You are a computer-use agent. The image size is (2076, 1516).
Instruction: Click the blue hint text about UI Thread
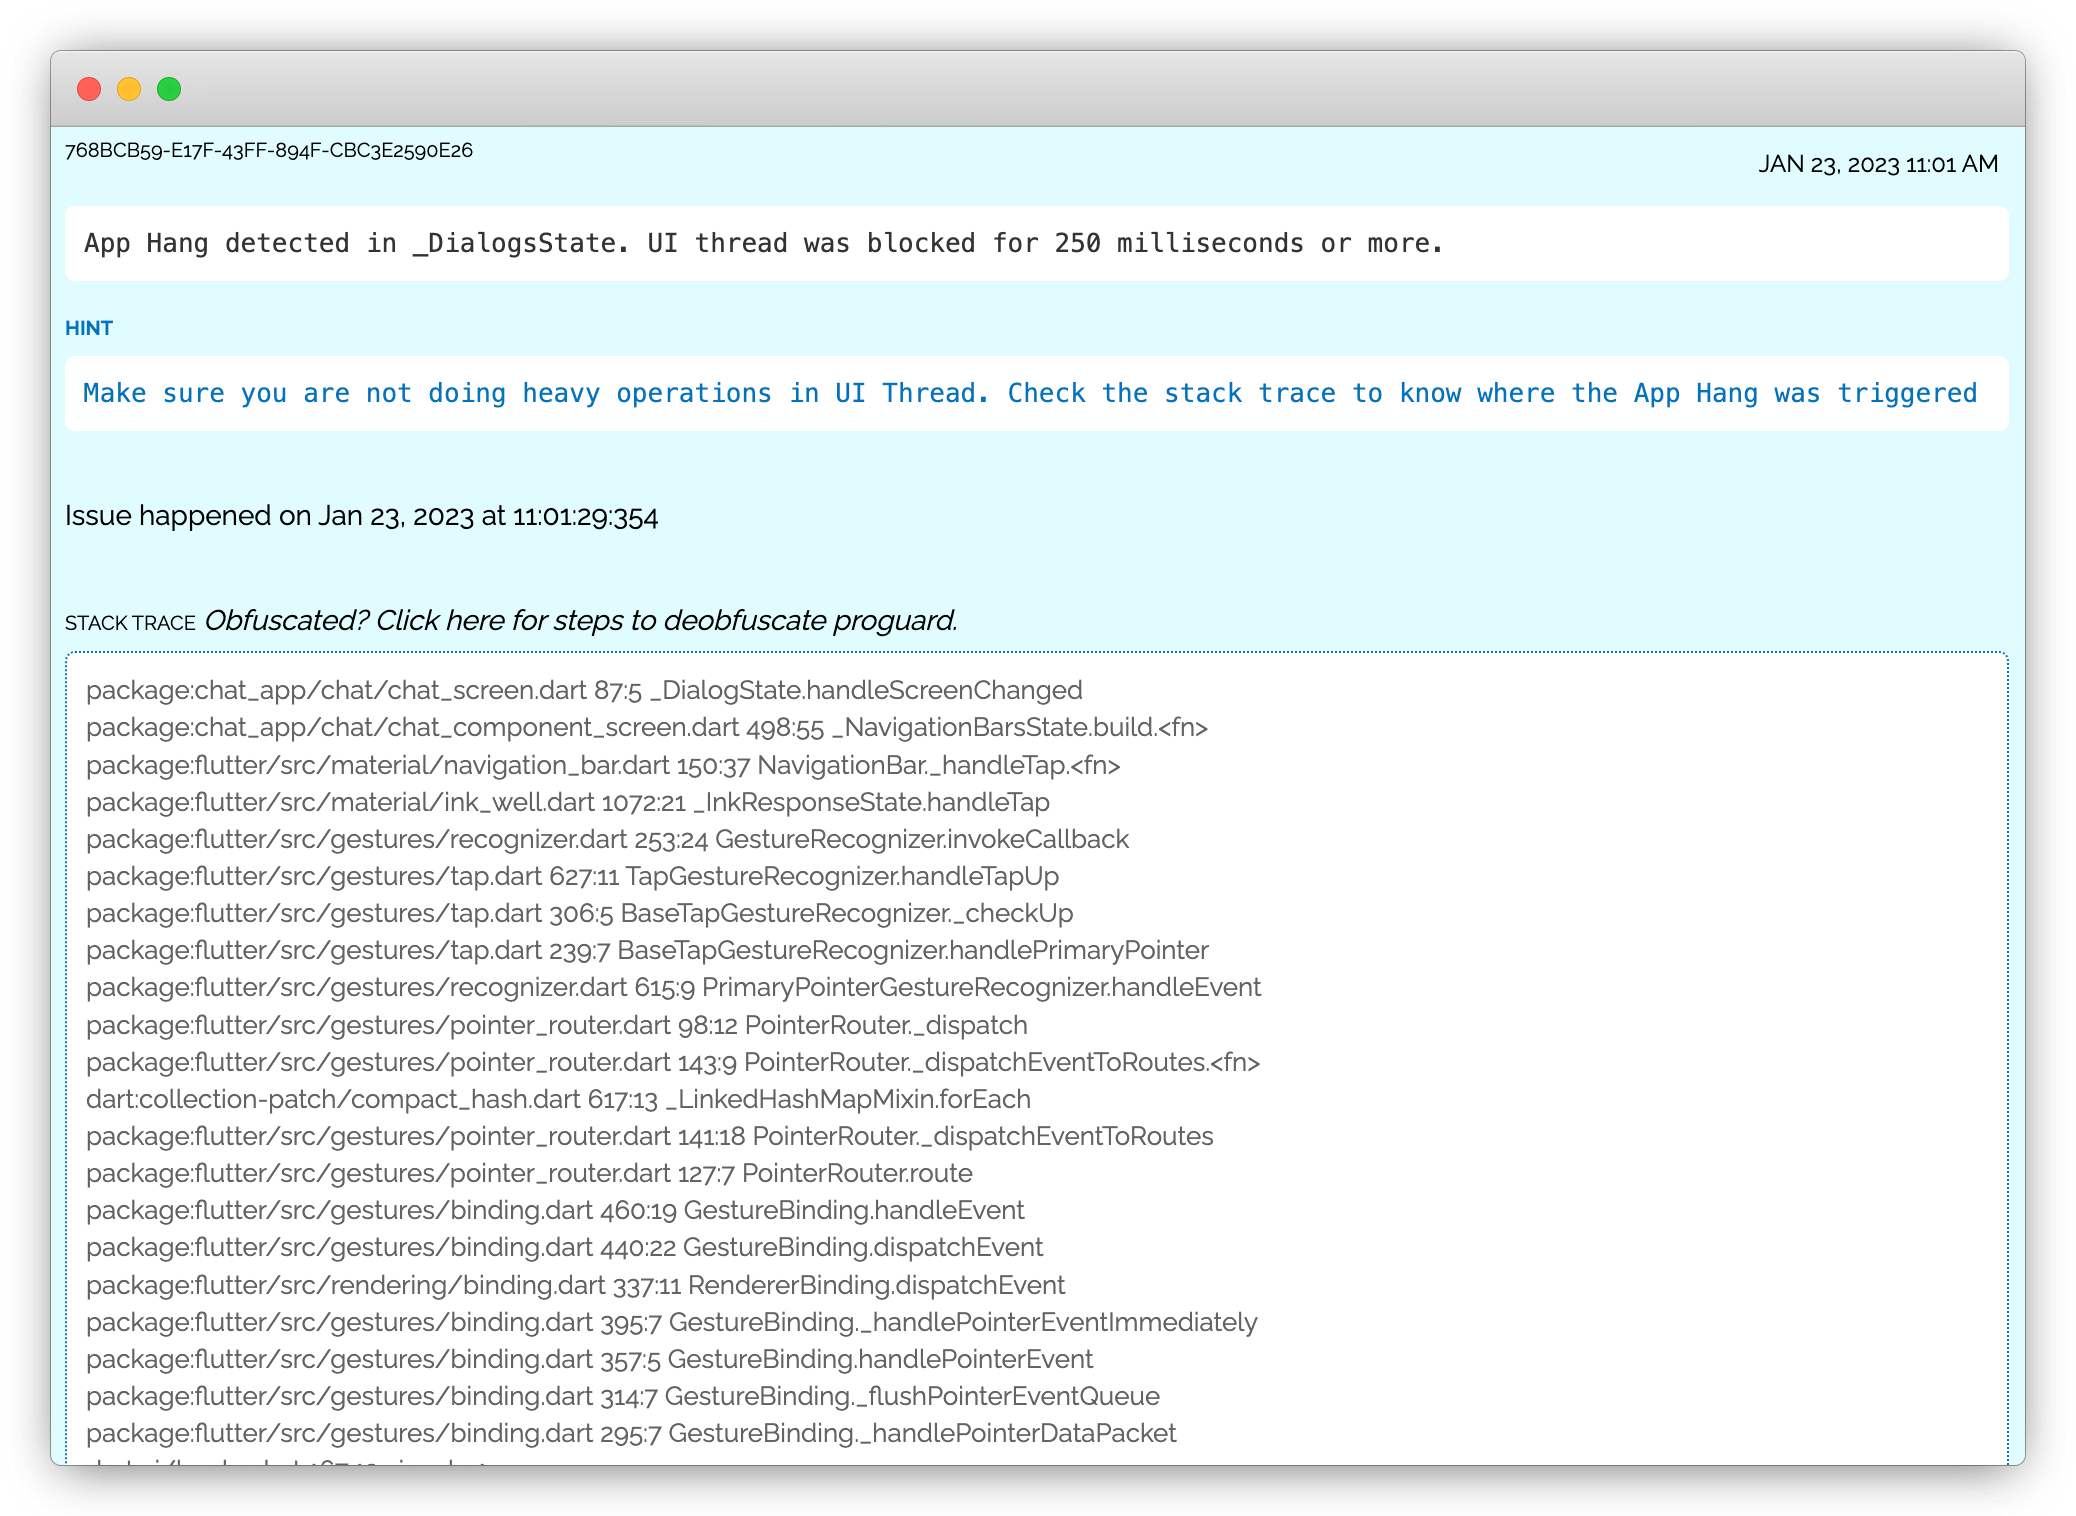coord(1030,394)
